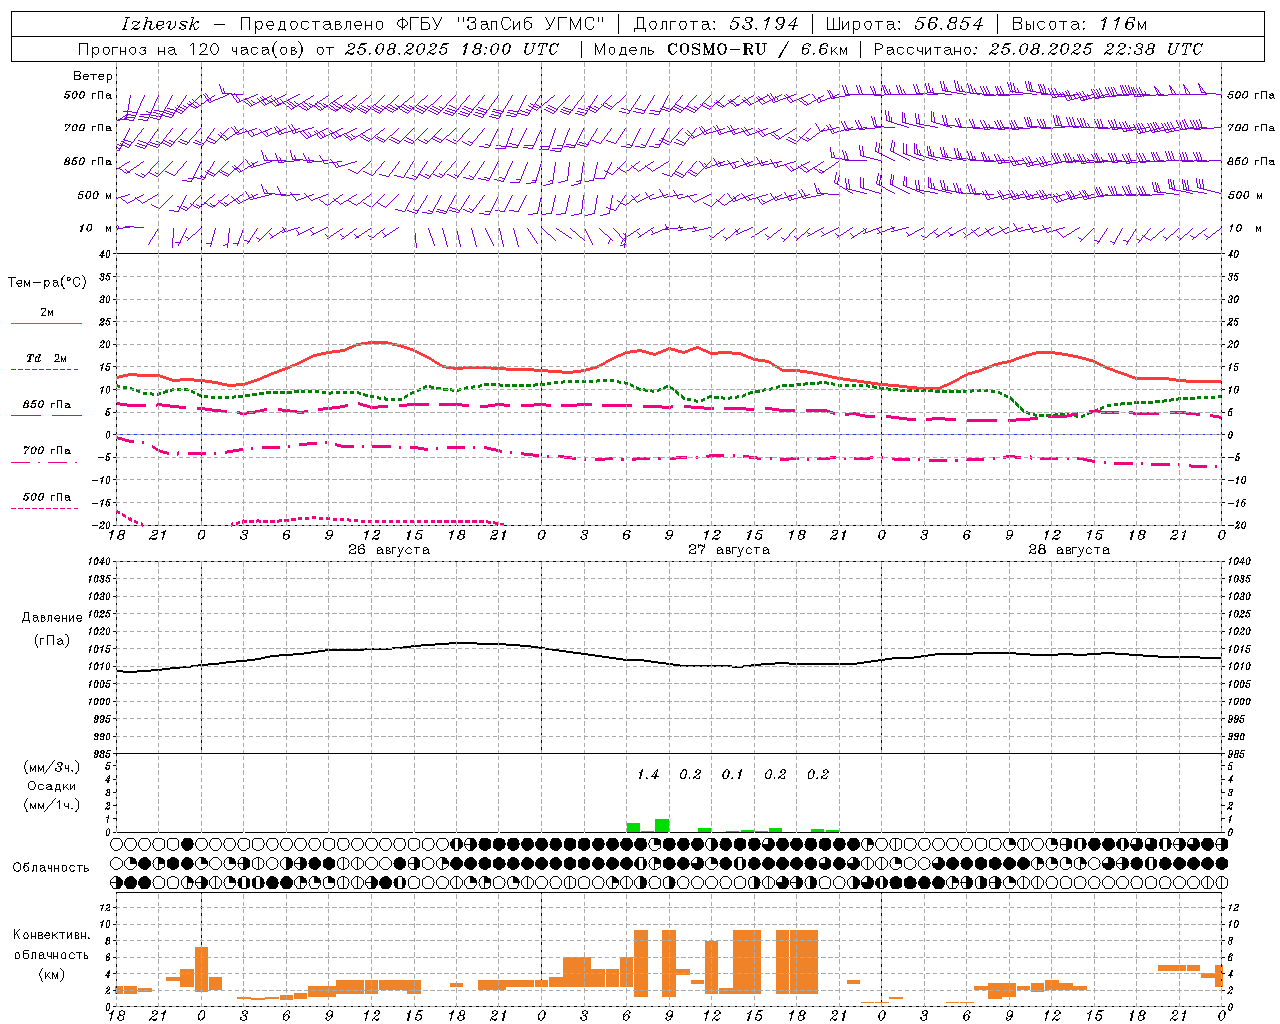Click the Тем-ра(°C) temperature panel label
The width and height of the screenshot is (1280, 1024).
click(47, 283)
